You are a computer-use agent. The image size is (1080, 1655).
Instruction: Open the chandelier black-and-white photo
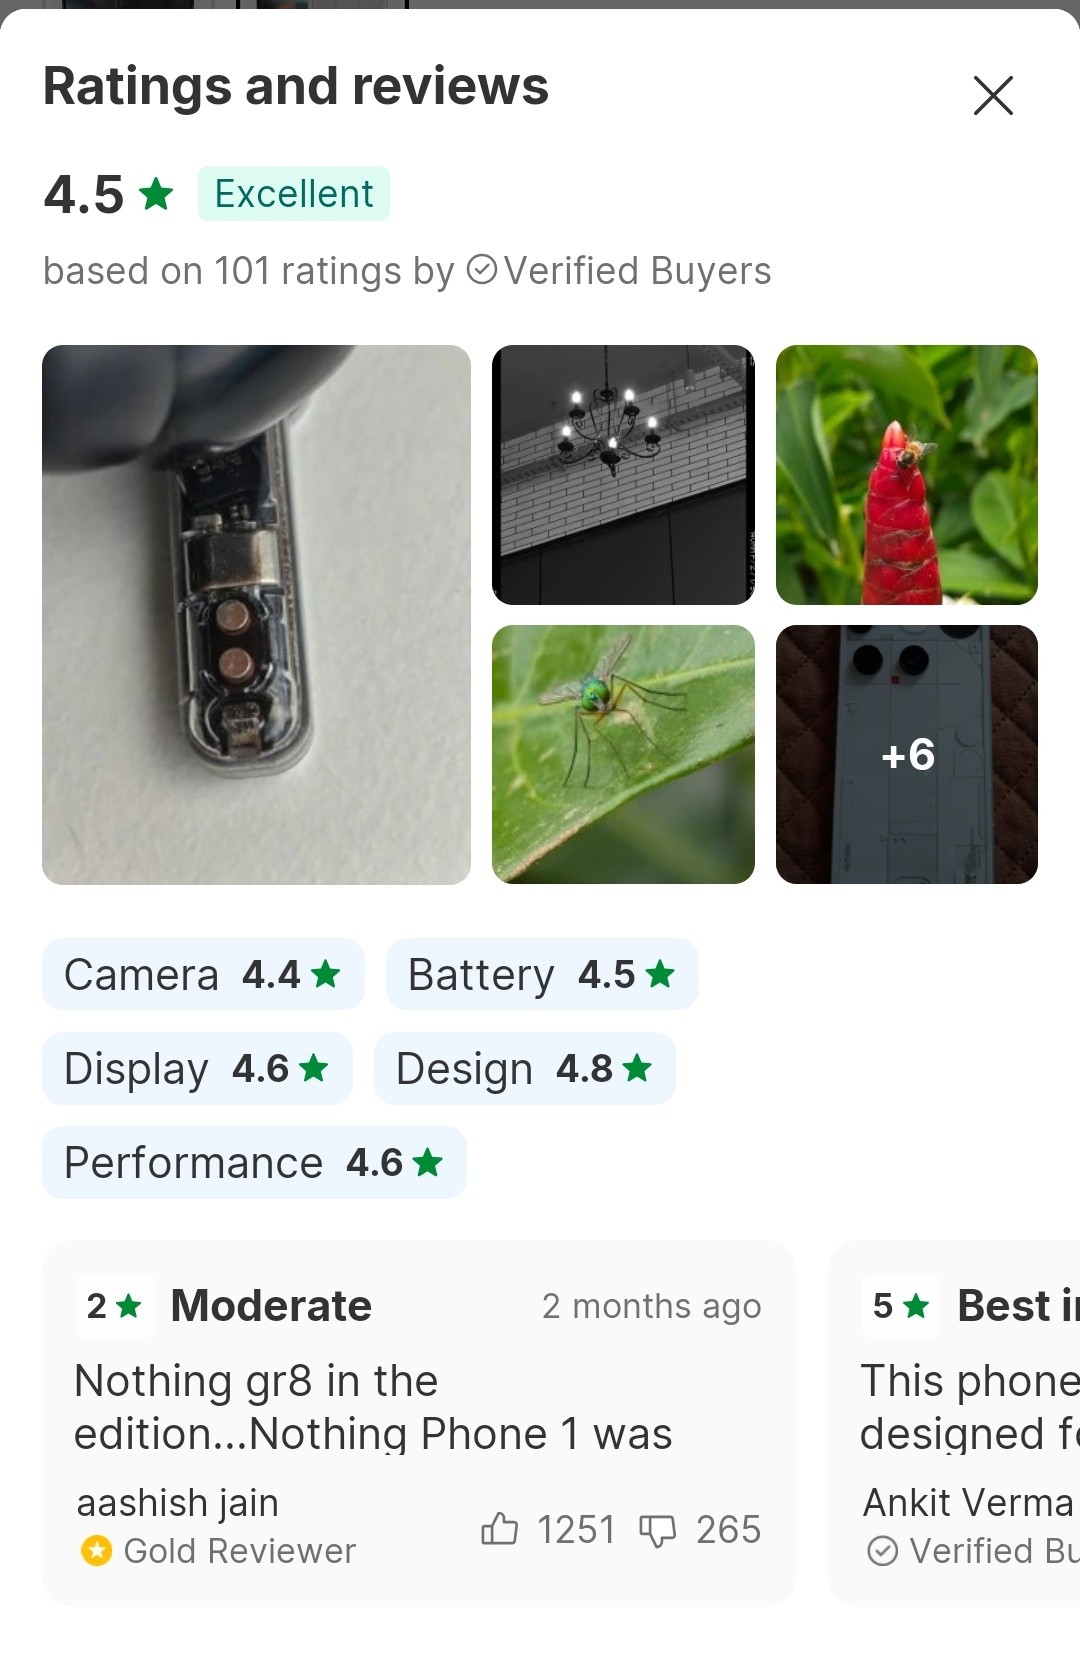[623, 475]
